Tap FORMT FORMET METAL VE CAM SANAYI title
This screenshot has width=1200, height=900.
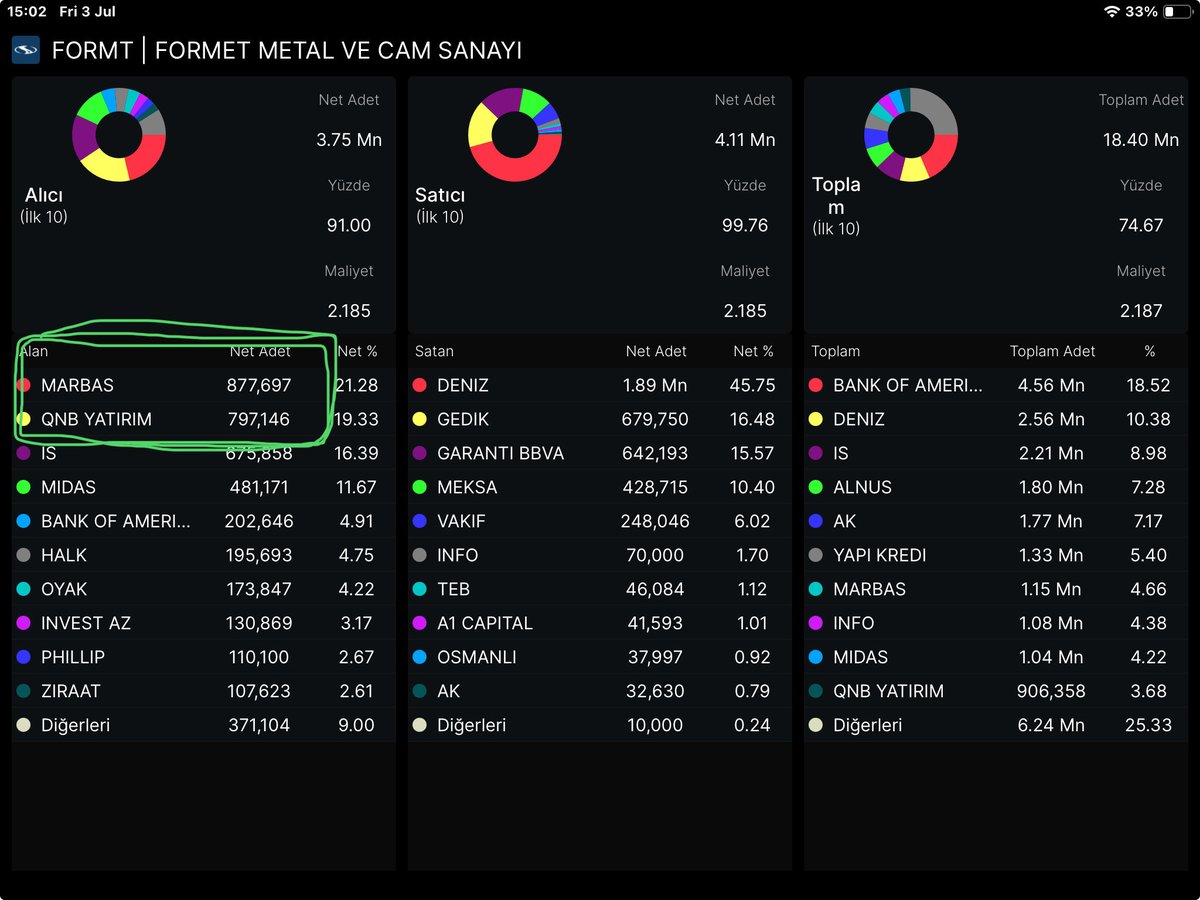(287, 51)
